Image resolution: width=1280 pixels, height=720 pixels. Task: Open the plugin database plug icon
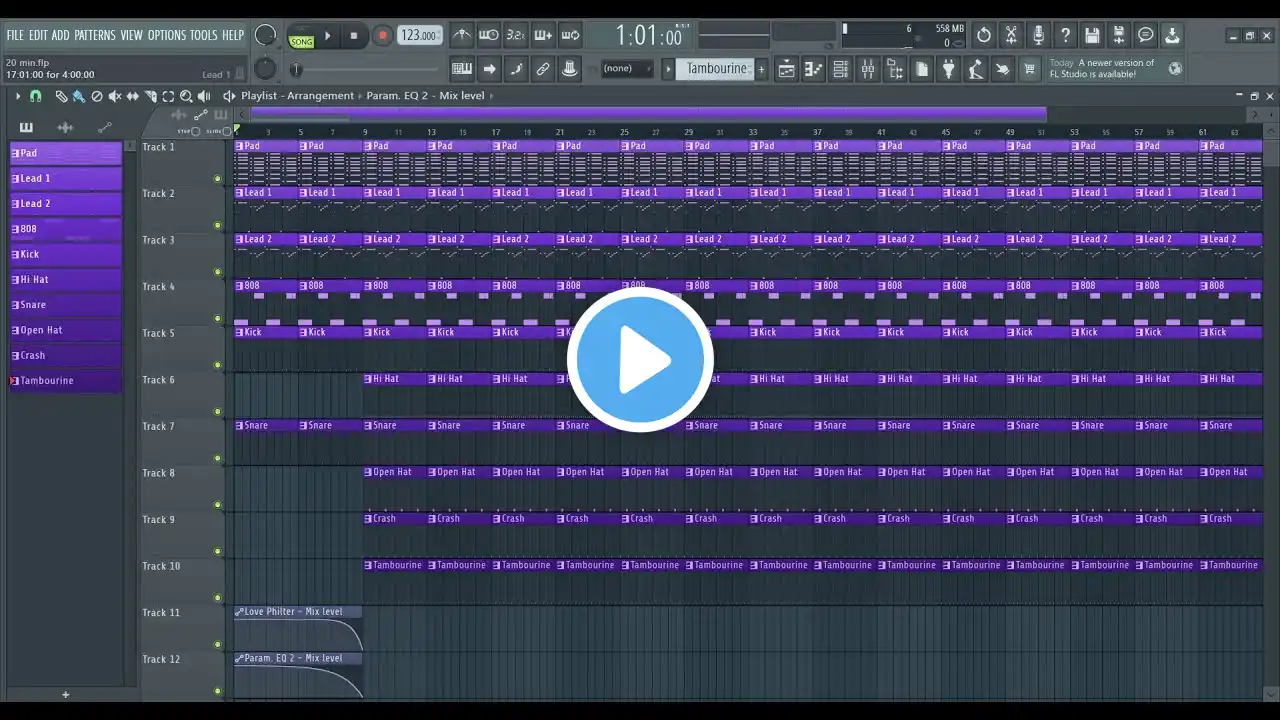coord(948,69)
